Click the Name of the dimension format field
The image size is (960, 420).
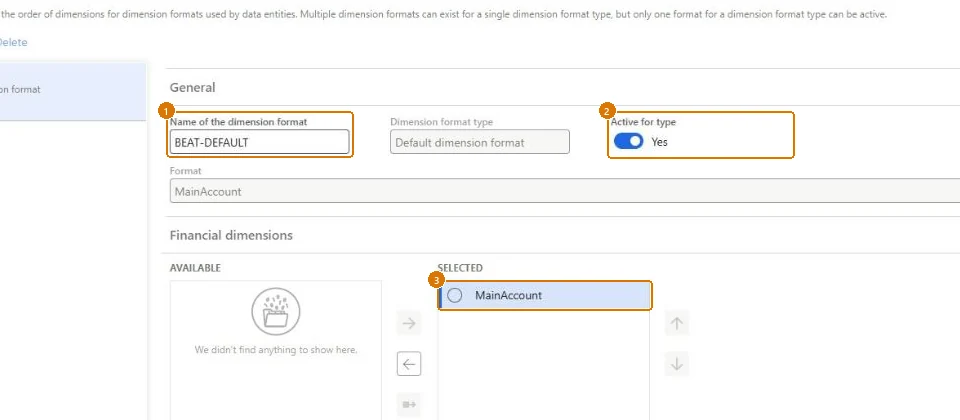(x=260, y=142)
